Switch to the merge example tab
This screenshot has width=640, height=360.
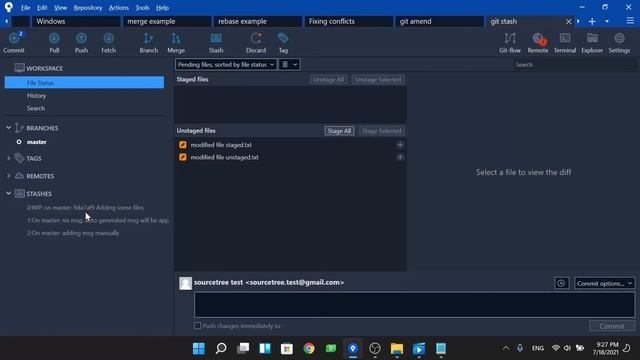pos(167,21)
